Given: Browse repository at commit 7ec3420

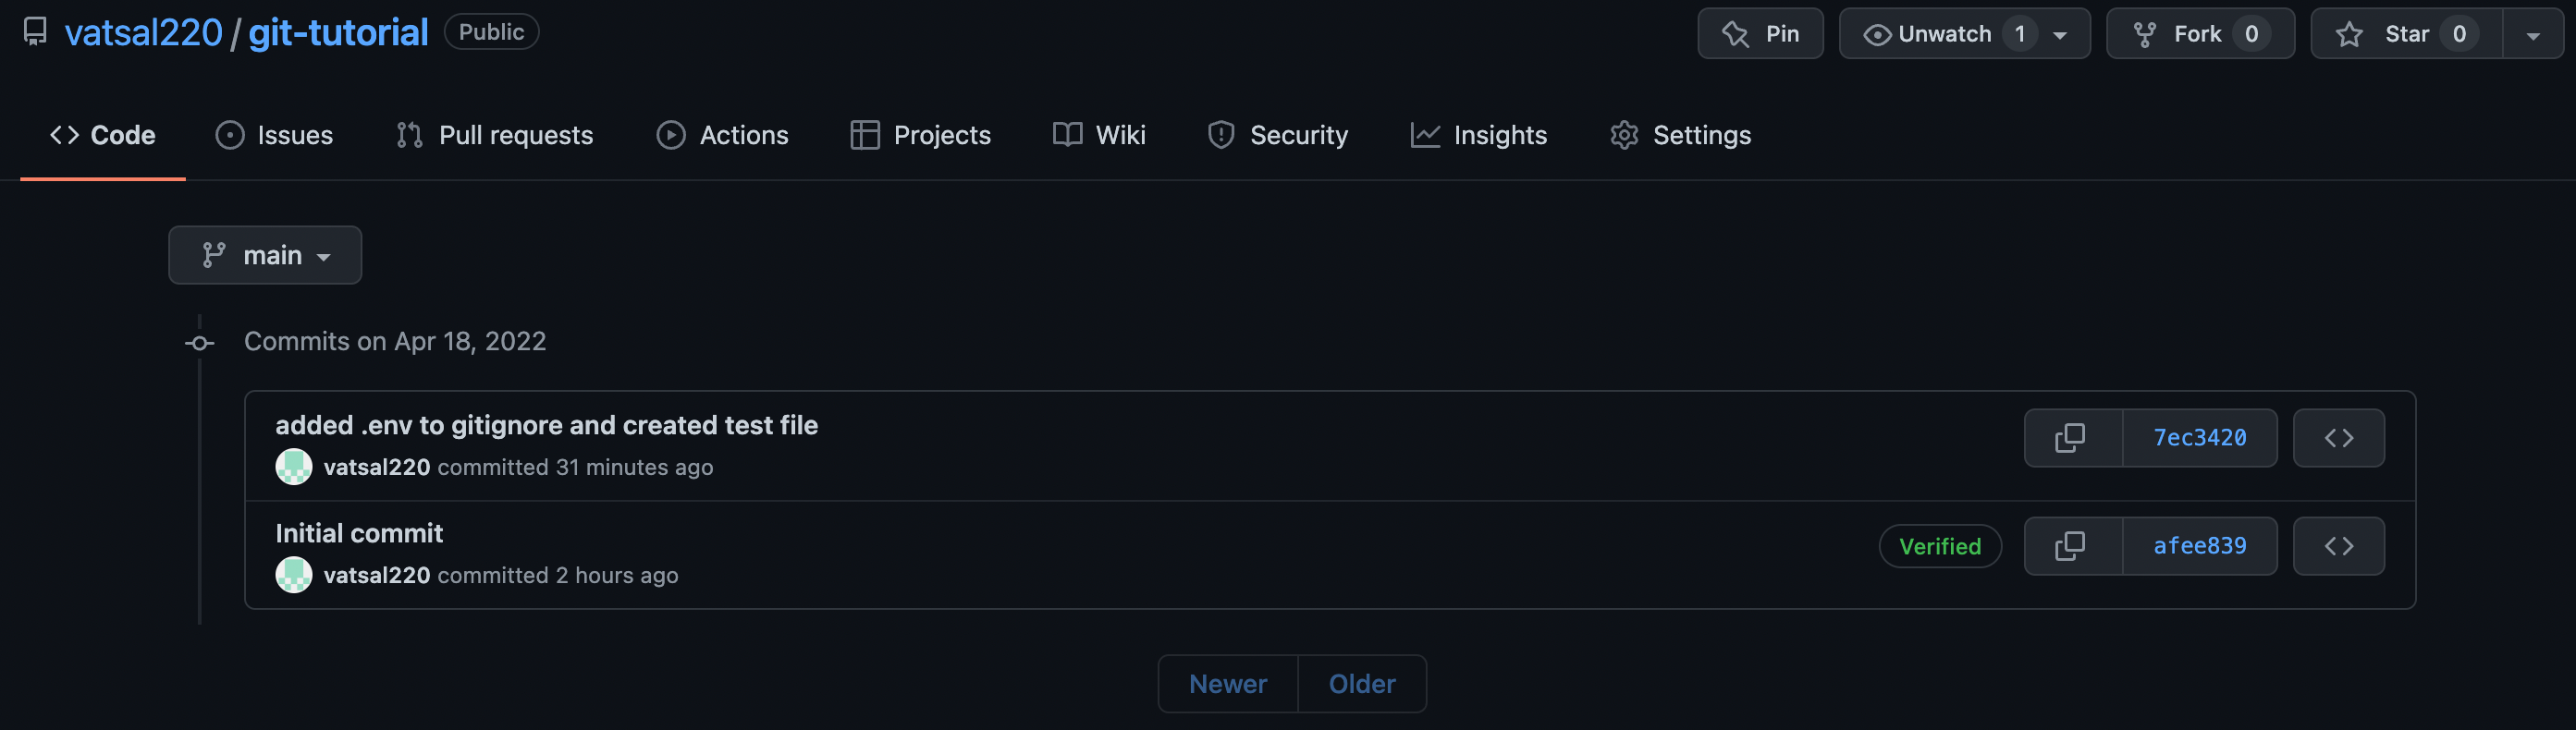Looking at the screenshot, I should coord(2338,438).
